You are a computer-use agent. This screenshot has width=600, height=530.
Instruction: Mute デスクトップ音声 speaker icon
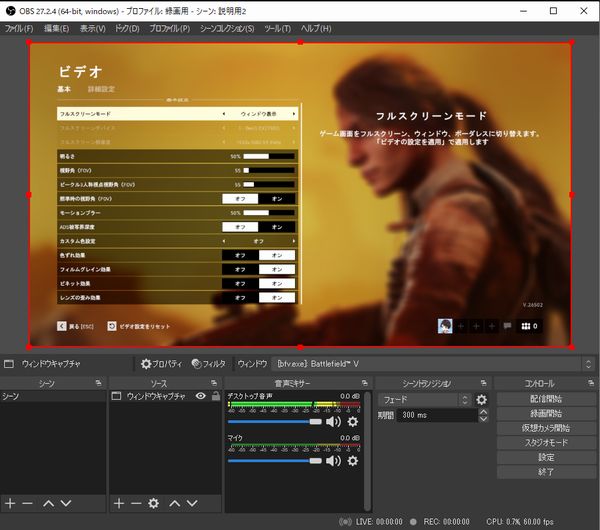click(x=333, y=422)
